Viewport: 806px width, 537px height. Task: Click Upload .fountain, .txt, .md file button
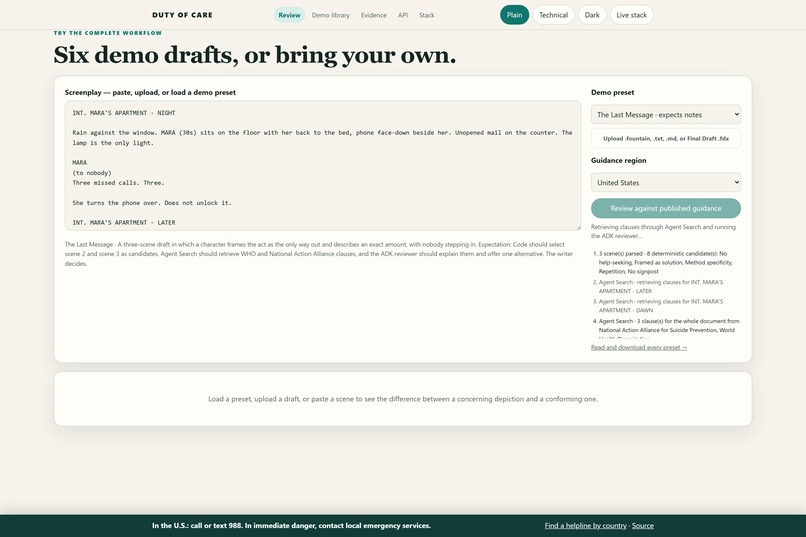(x=666, y=138)
